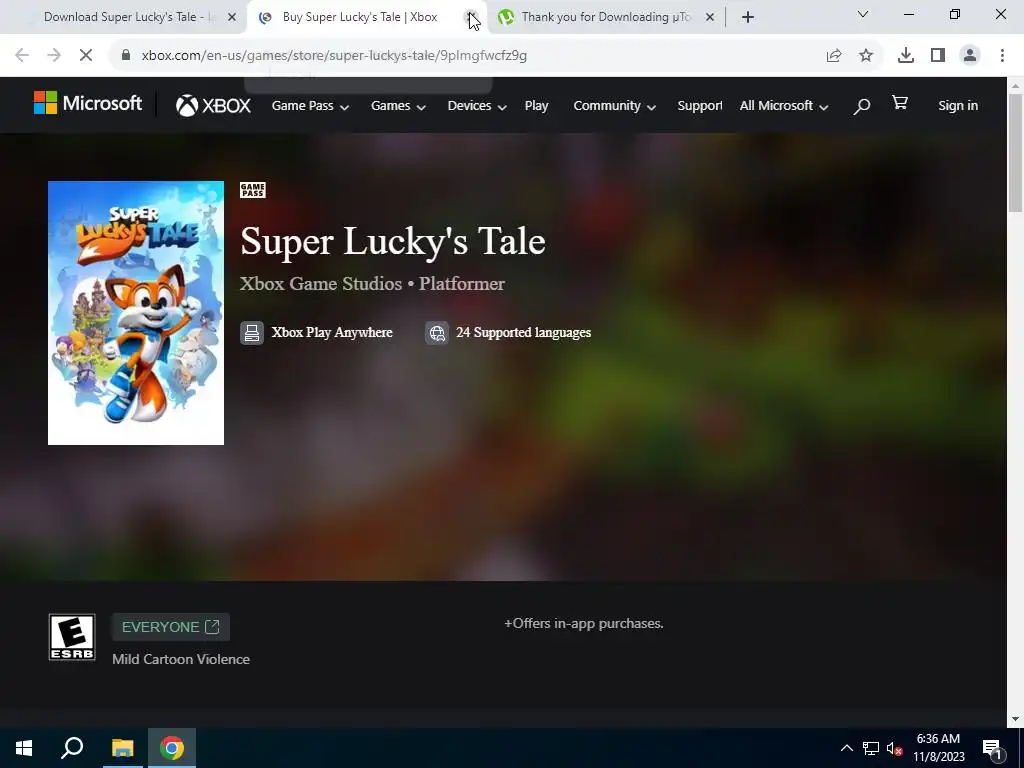Open Chrome three-dot menu
Image resolution: width=1024 pixels, height=768 pixels.
(x=1002, y=56)
